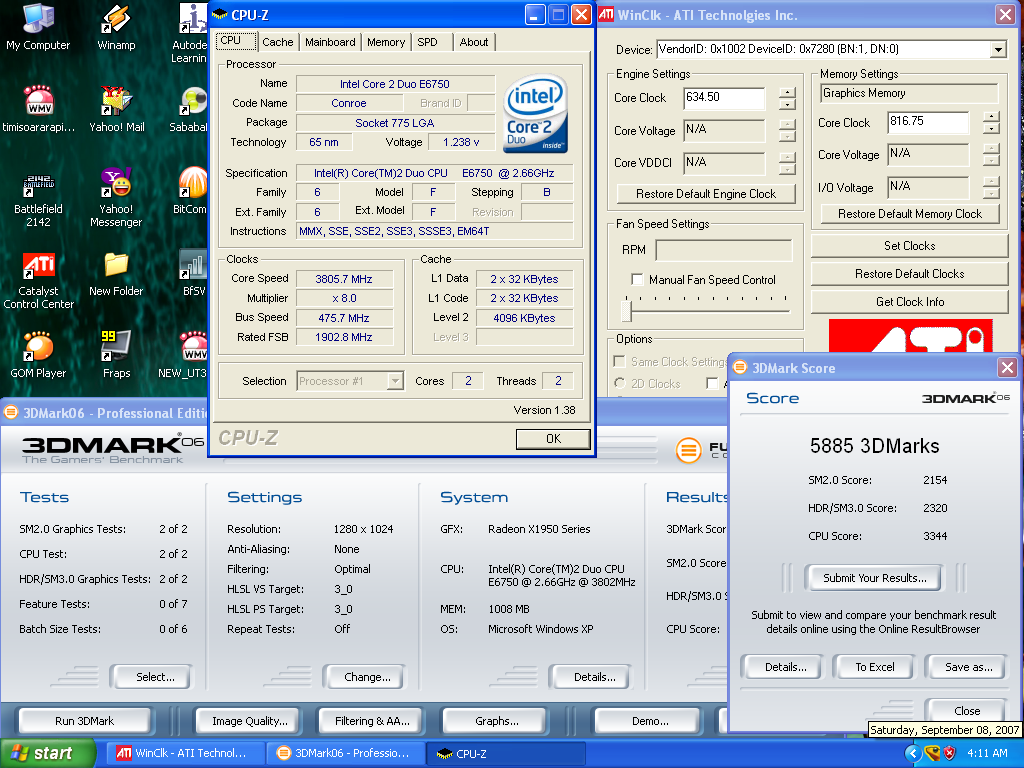Click Run 3DMark button
This screenshot has height=768, width=1024.
[84, 721]
